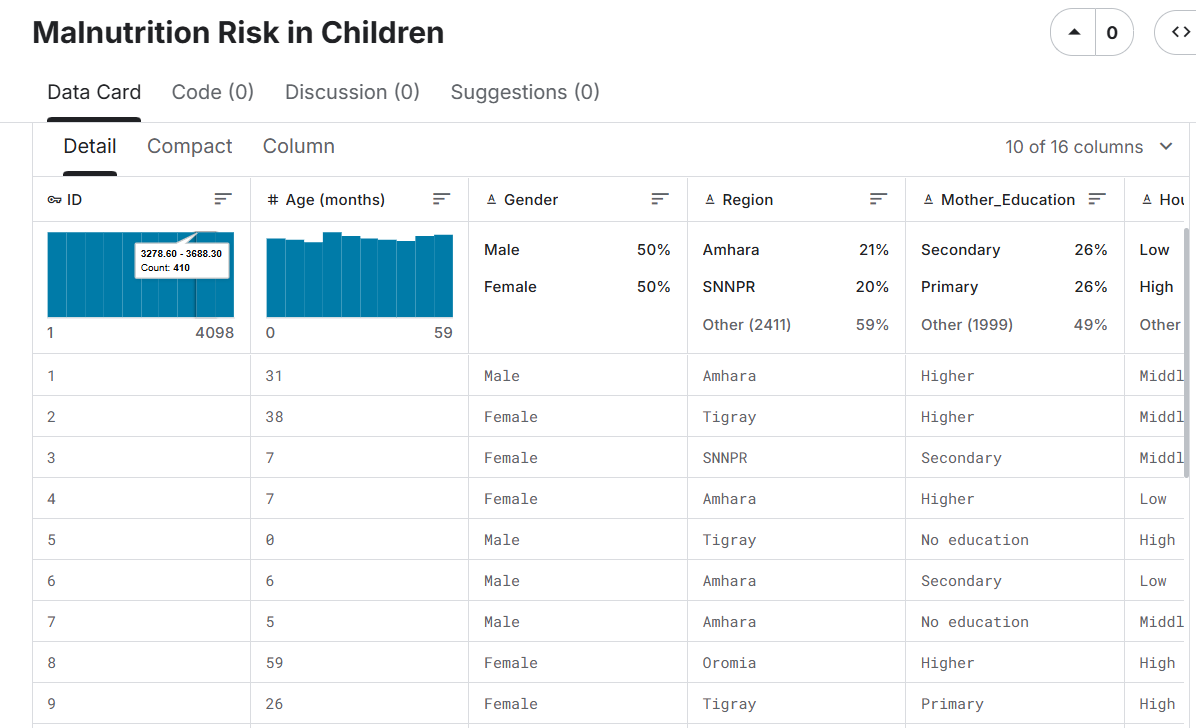Viewport: 1196px width, 728px height.
Task: Sort by Age (months) column icon
Action: tap(441, 199)
